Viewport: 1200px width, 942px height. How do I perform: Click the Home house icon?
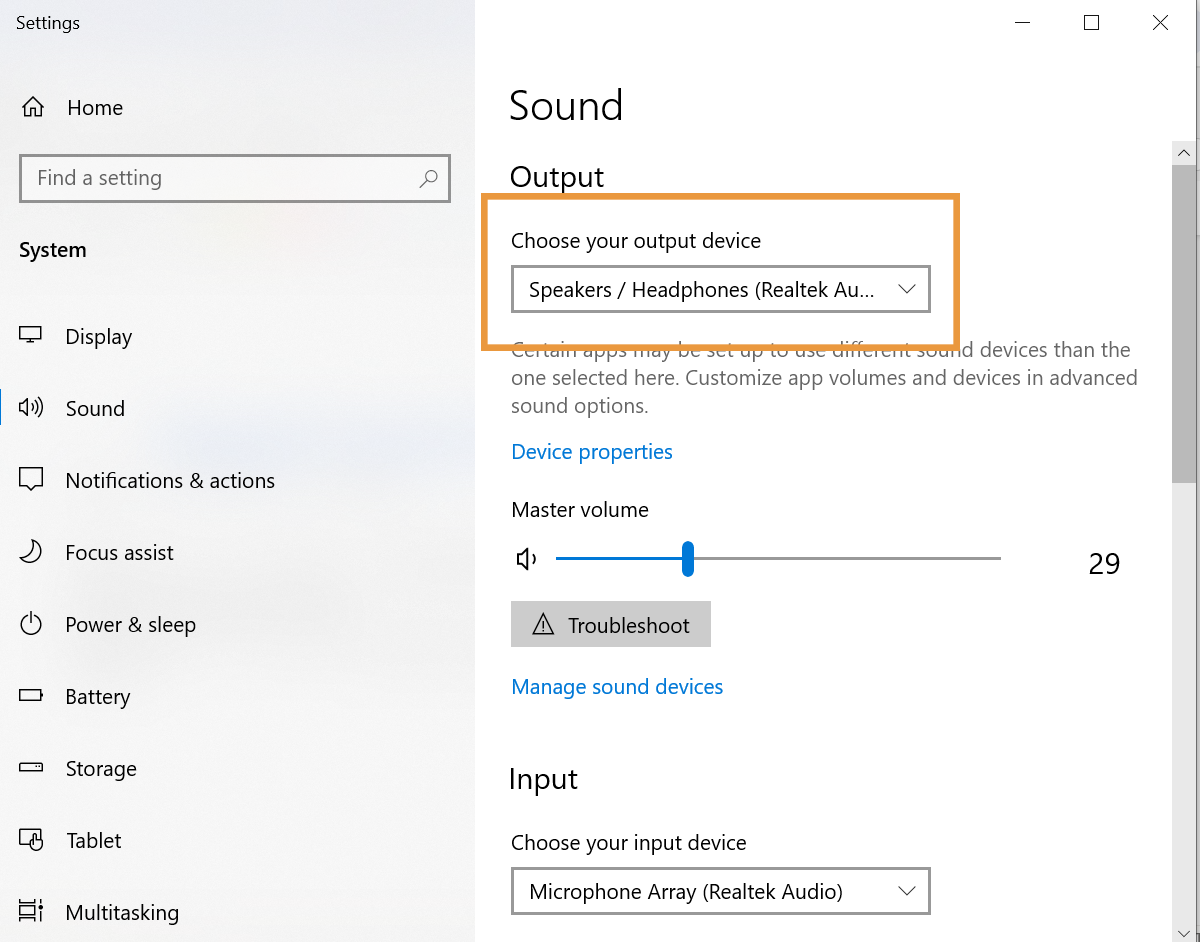[x=32, y=107]
